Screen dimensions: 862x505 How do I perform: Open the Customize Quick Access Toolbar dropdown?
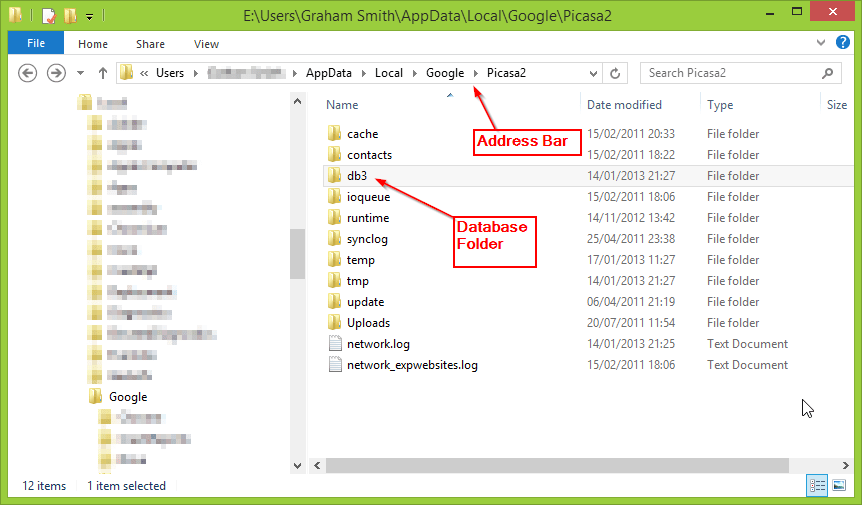pyautogui.click(x=89, y=17)
